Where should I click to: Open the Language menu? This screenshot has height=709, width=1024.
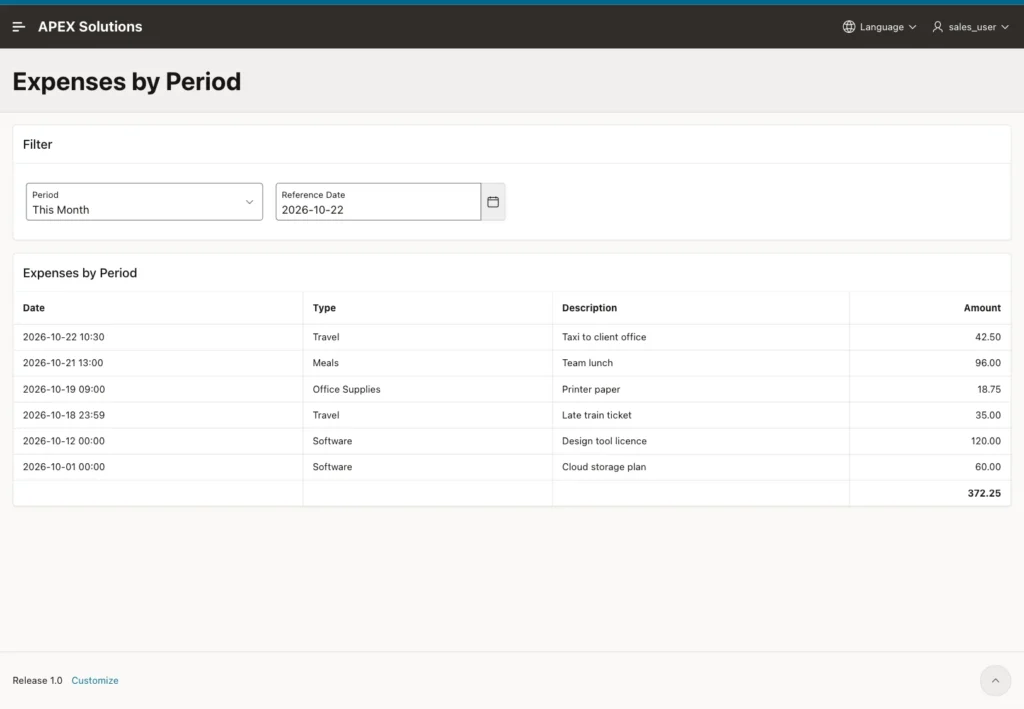(880, 27)
